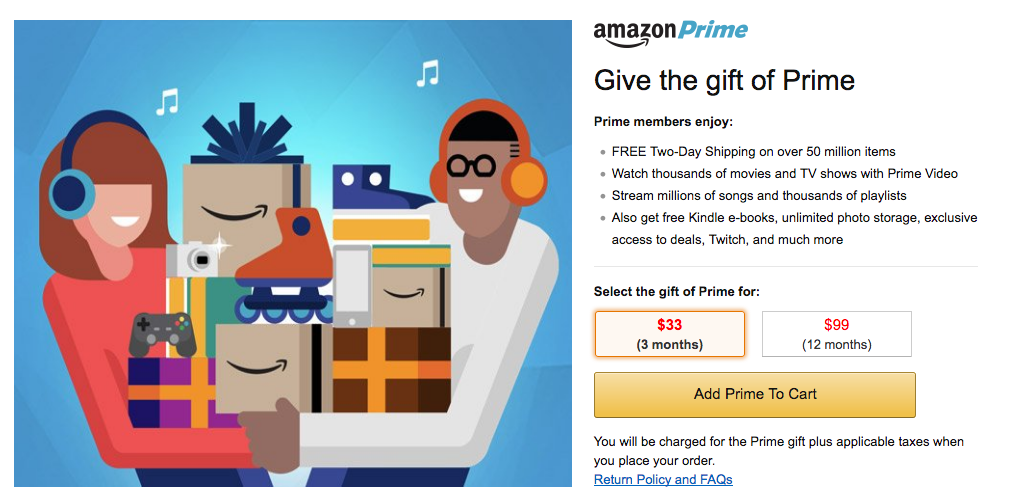Click the Amazon Prime logo
Screen dimensions: 1023x497
point(671,33)
